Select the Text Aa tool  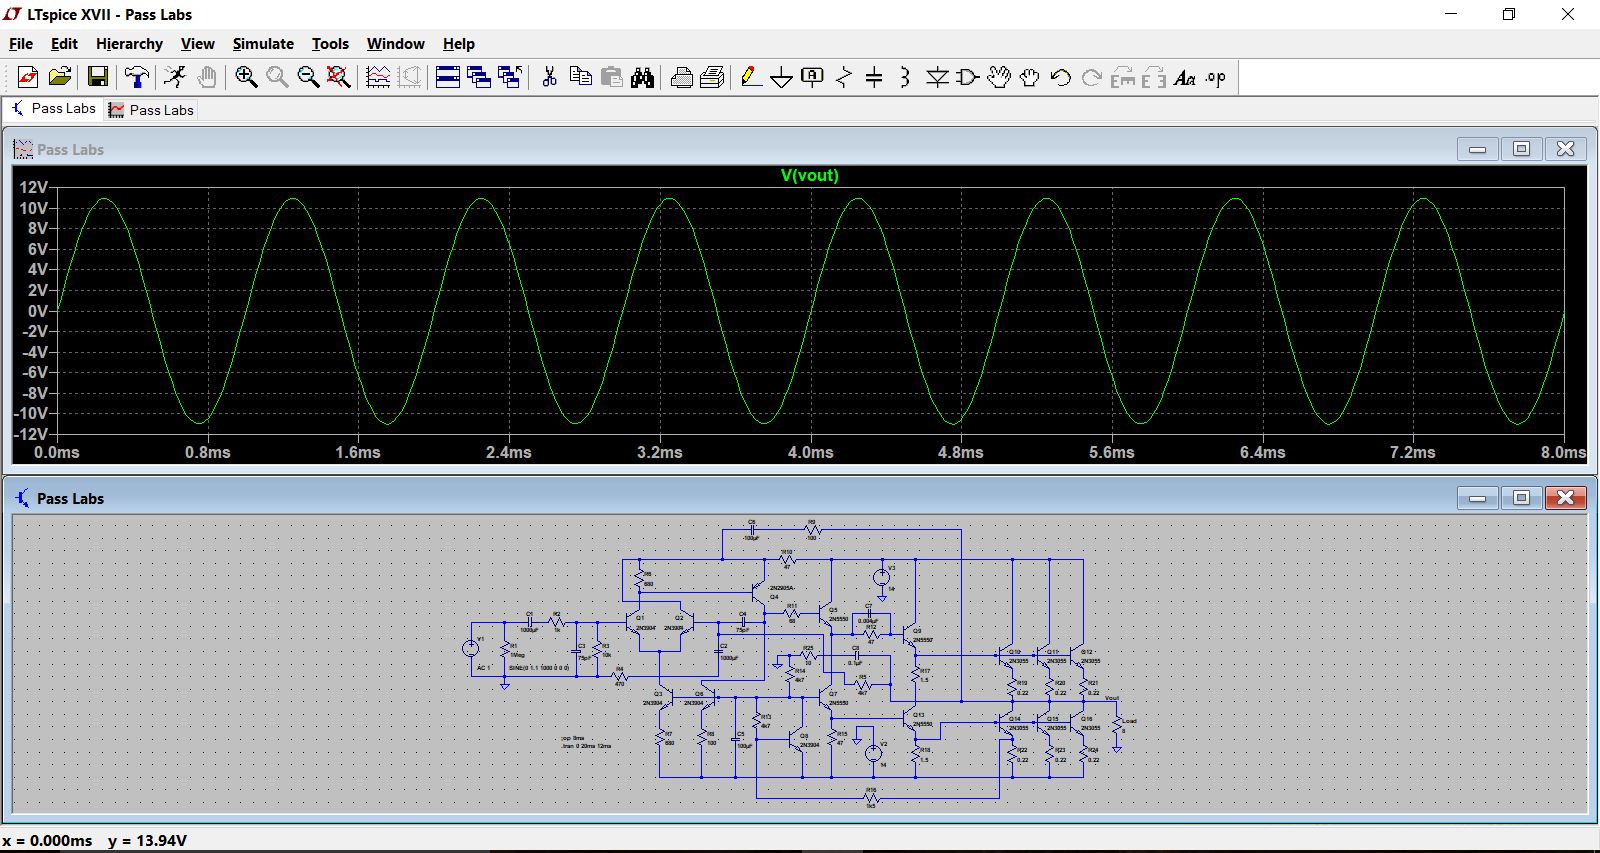[1185, 77]
